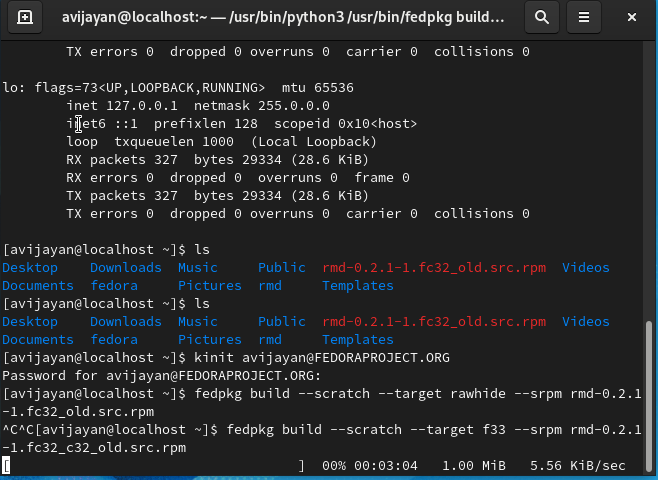This screenshot has width=658, height=480.
Task: Click the kinit avijayan@FEDORAPROJECT.ORG command
Action: [321, 357]
